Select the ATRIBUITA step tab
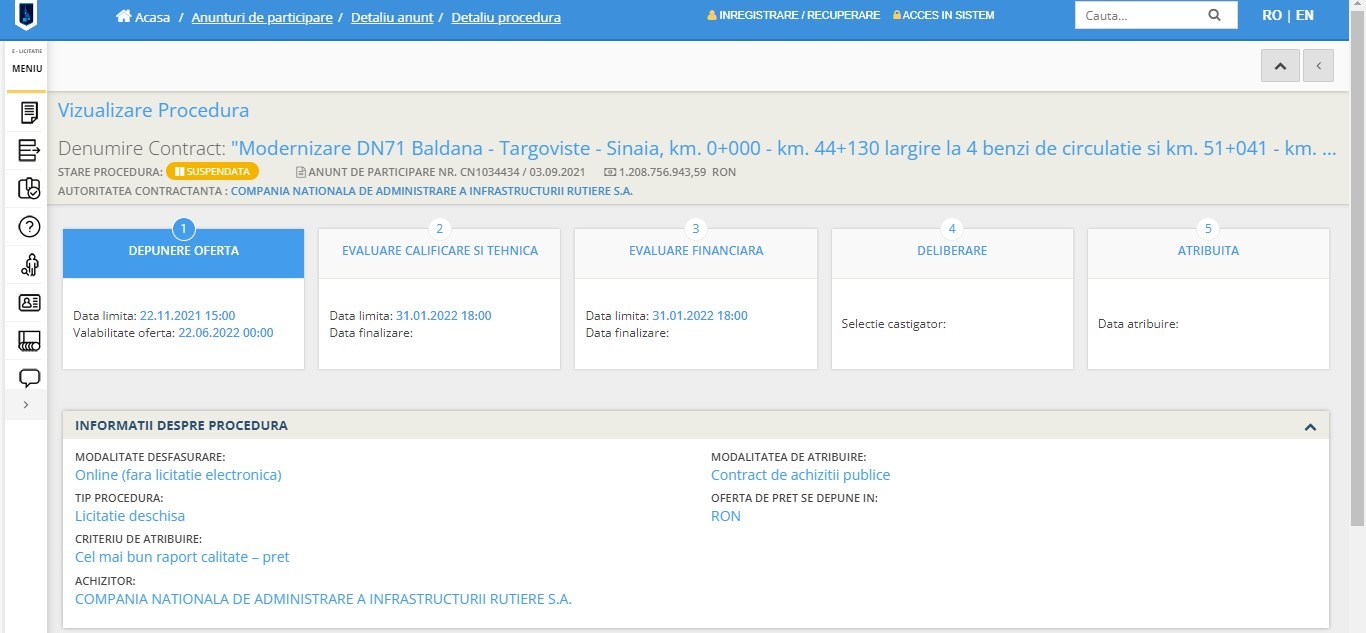 (x=1208, y=252)
